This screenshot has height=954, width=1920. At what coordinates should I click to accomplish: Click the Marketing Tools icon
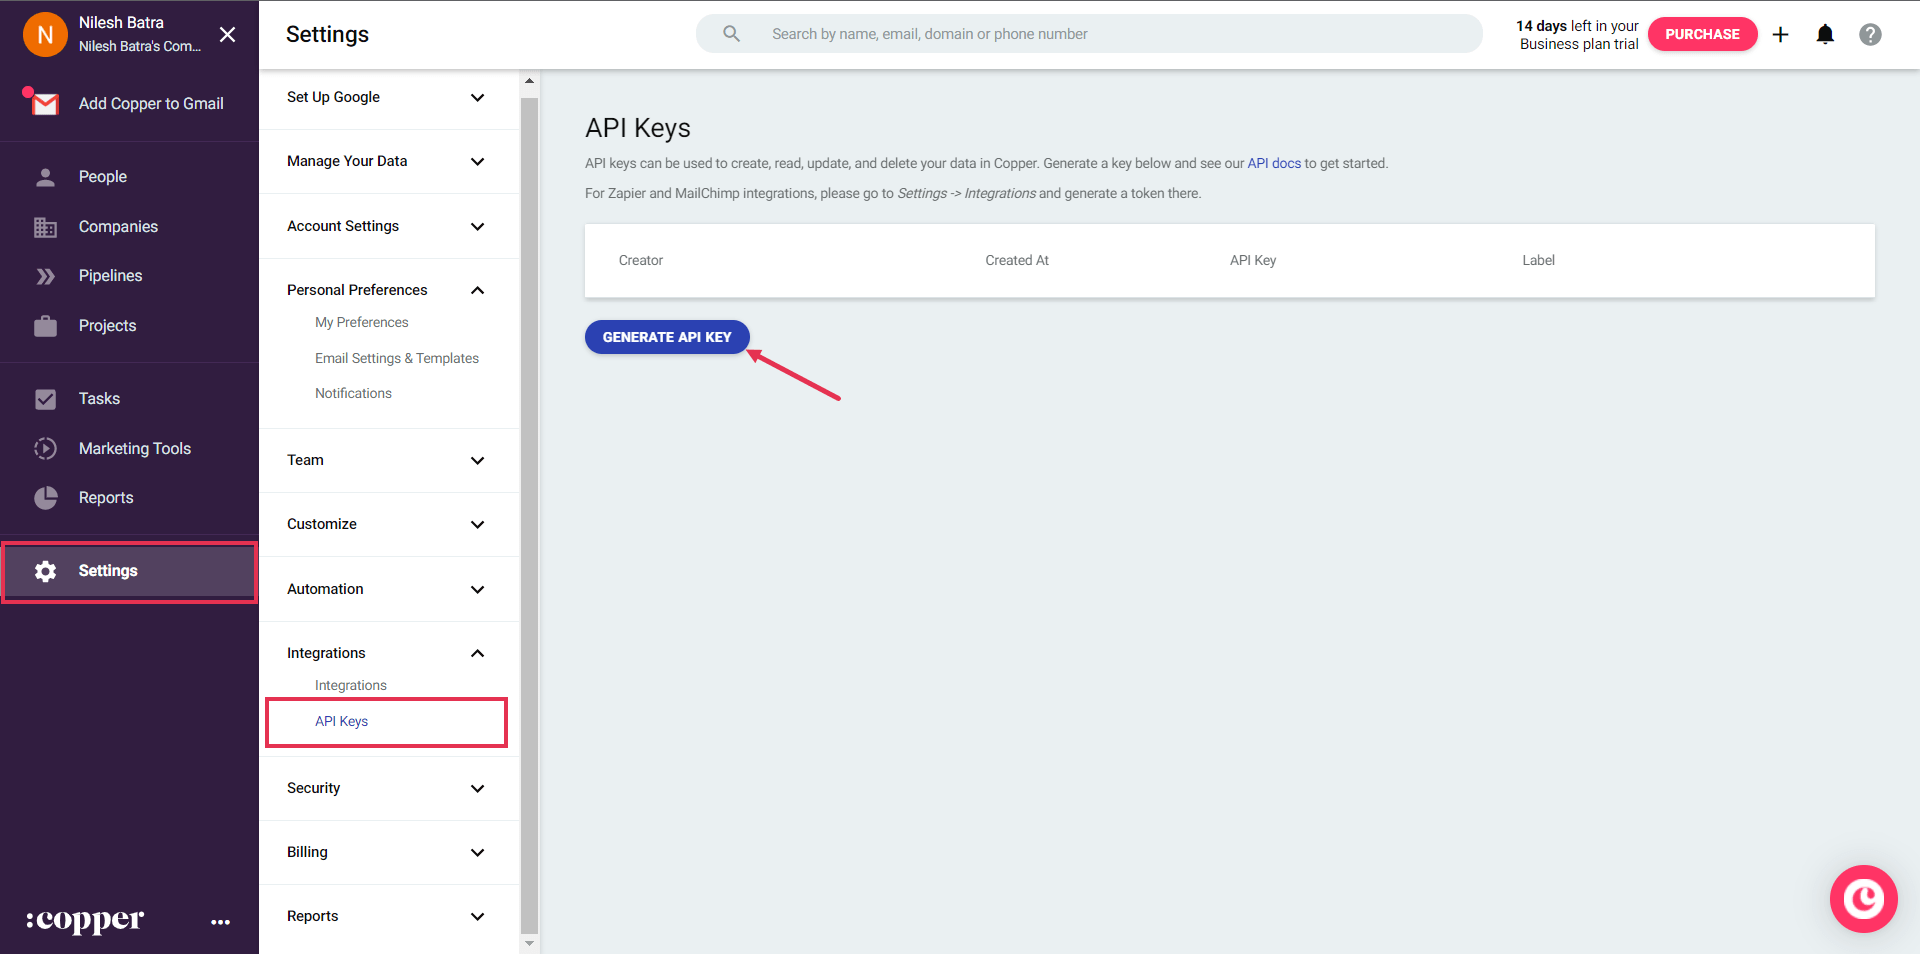tap(45, 449)
